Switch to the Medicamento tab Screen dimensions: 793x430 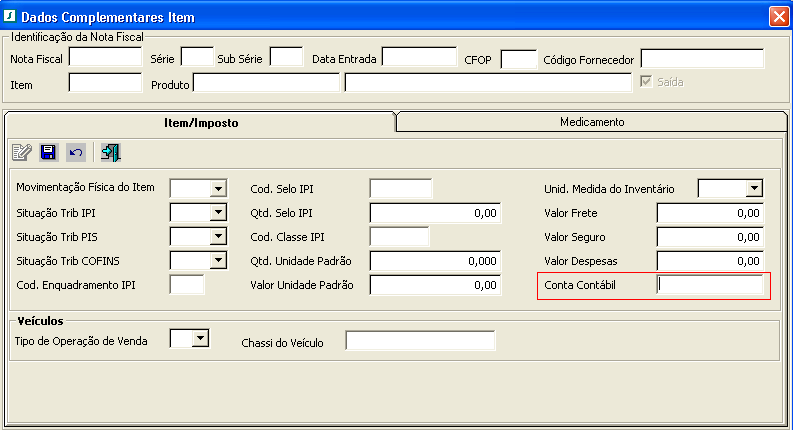(x=592, y=122)
